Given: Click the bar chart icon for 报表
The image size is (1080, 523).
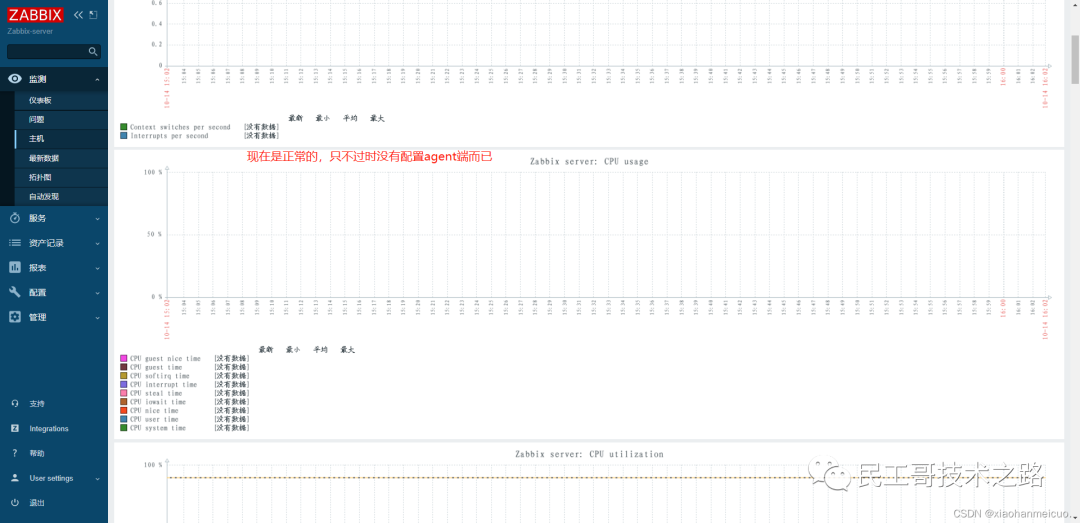Looking at the screenshot, I should [x=15, y=267].
